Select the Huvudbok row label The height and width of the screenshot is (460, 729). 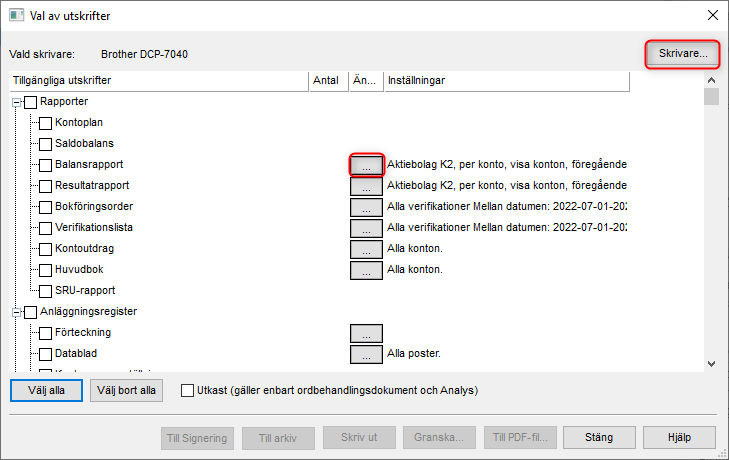pos(80,270)
